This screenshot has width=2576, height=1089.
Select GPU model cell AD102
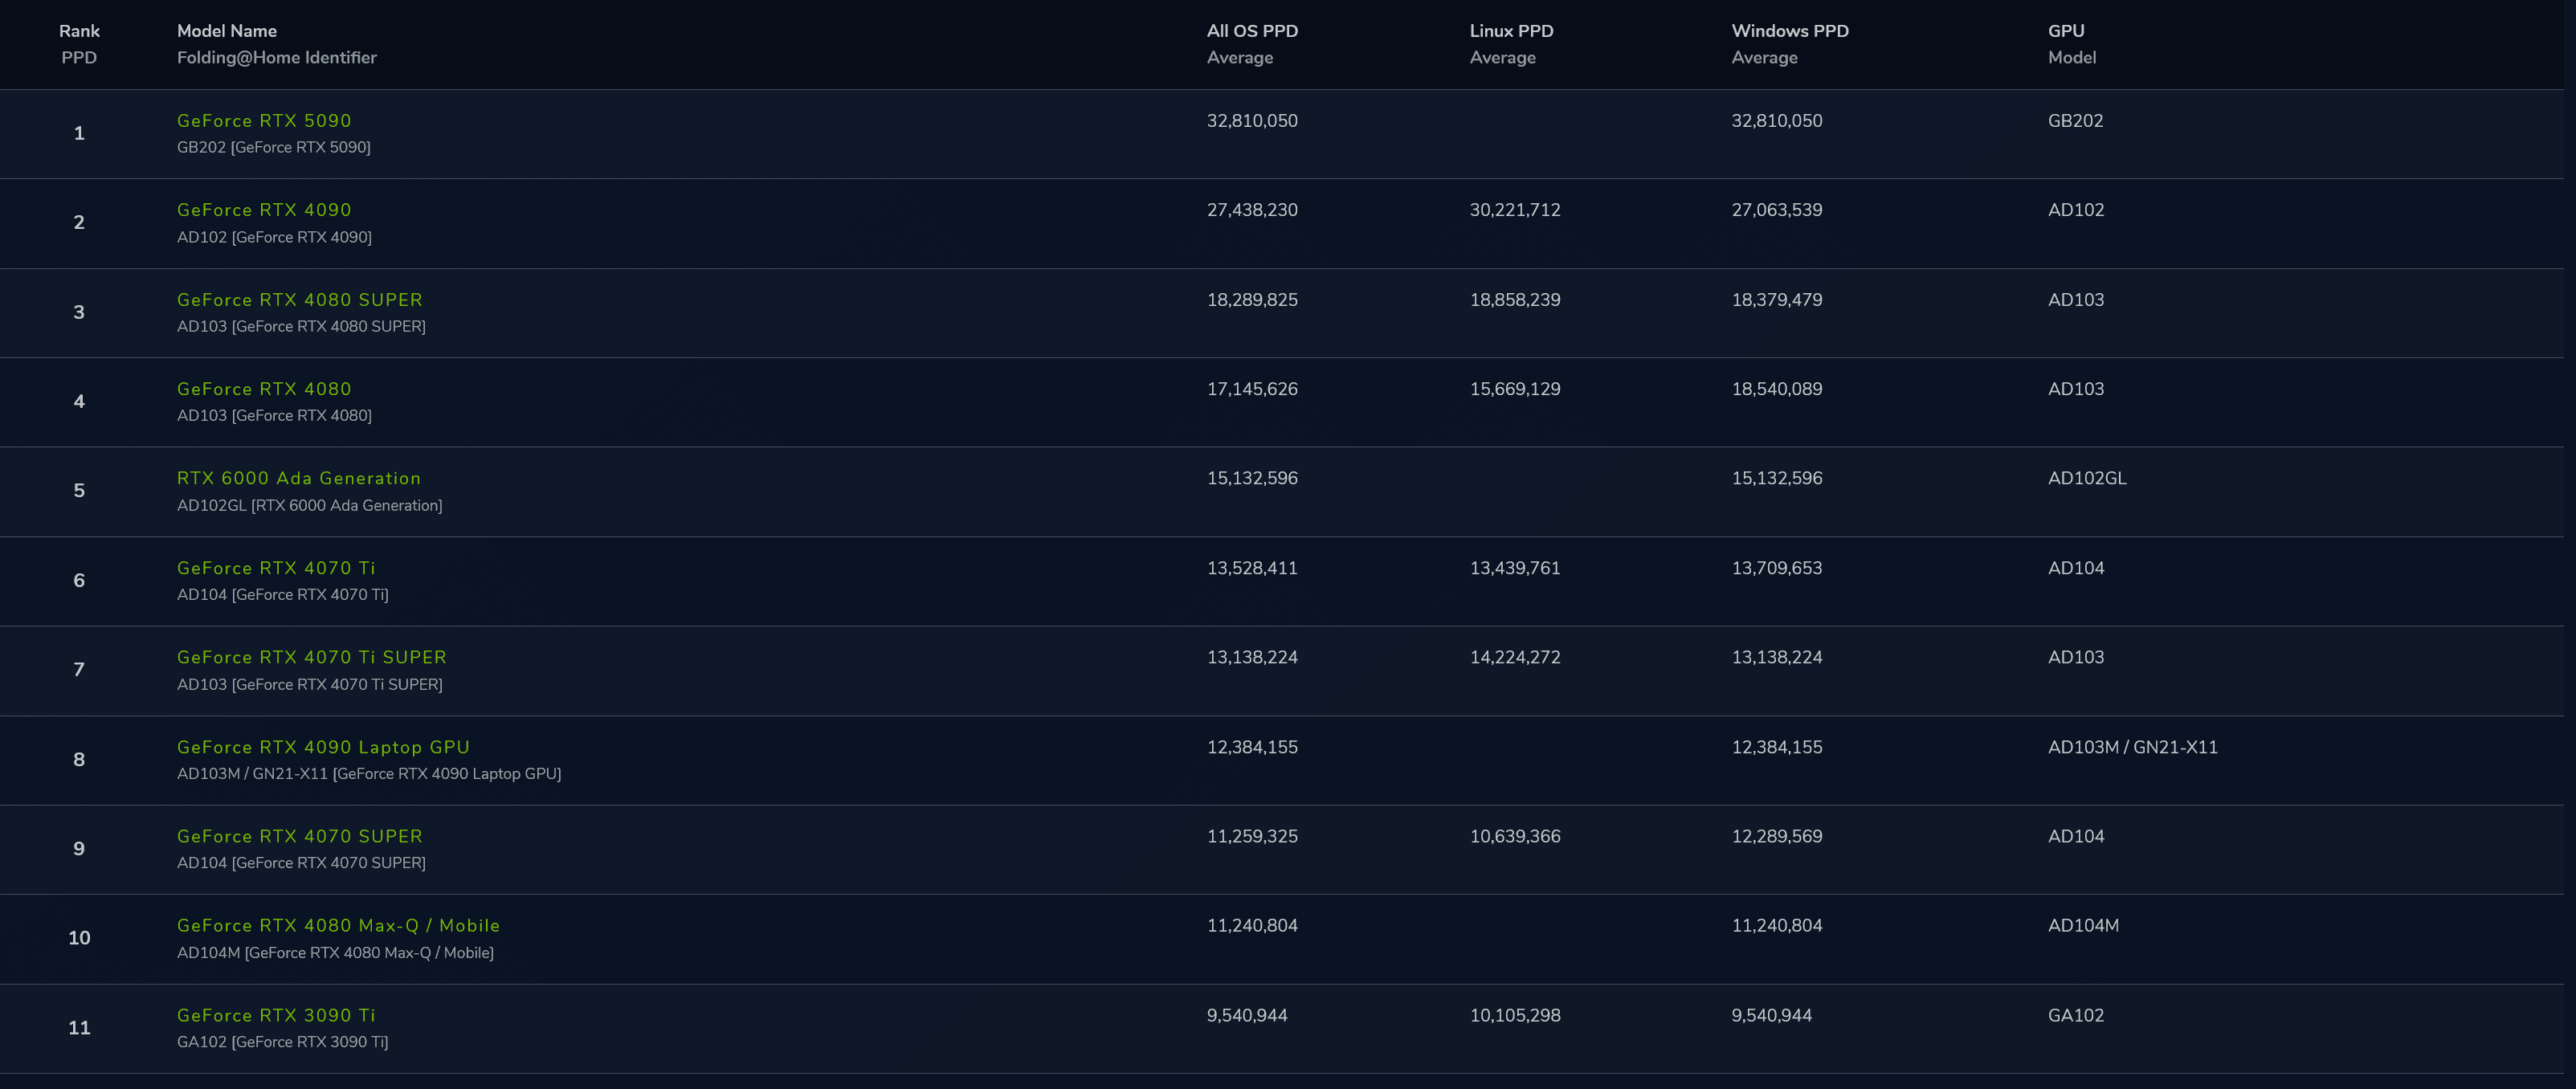(x=2075, y=210)
